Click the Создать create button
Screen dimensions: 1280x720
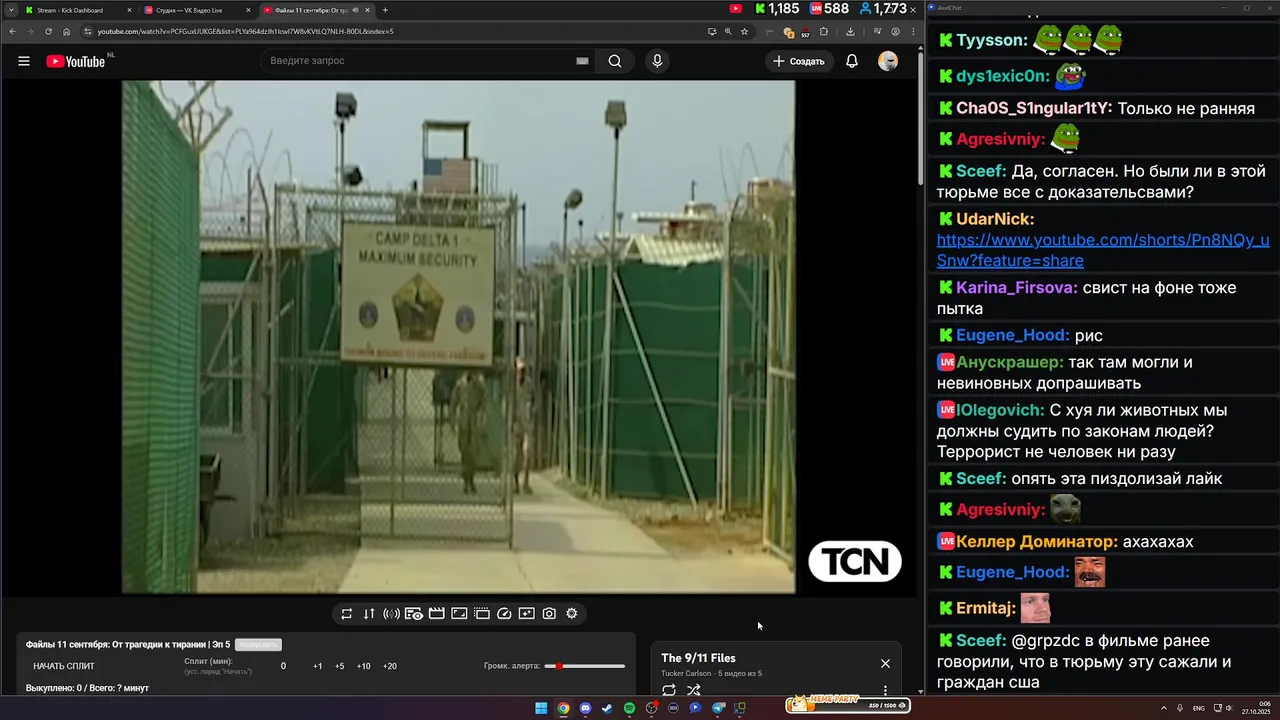(x=798, y=61)
